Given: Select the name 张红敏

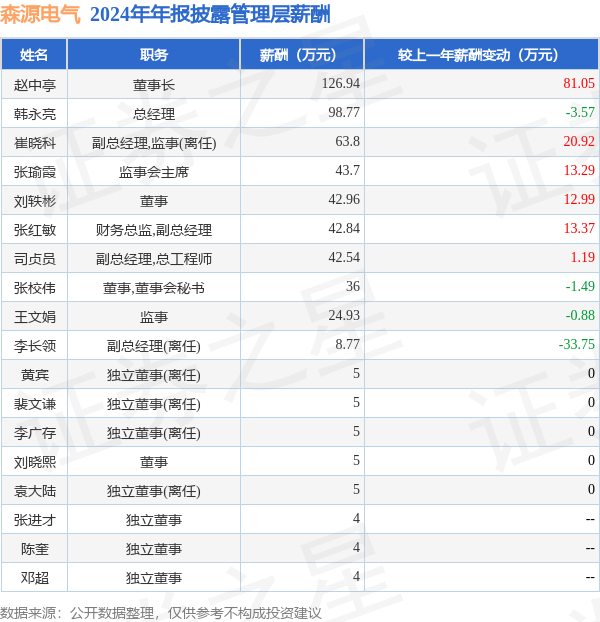Looking at the screenshot, I should pyautogui.click(x=35, y=230).
